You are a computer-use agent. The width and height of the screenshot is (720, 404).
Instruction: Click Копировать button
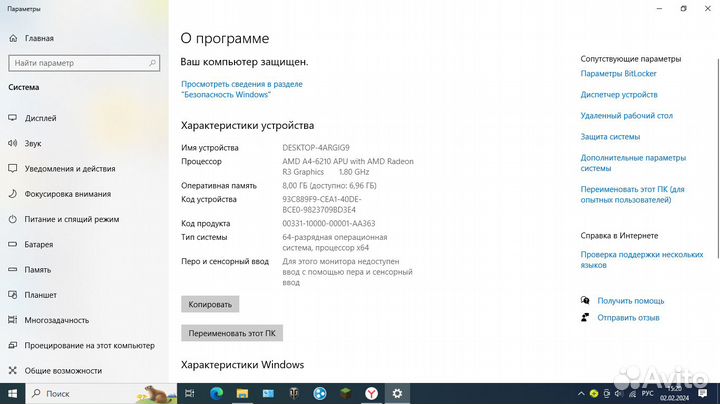tap(210, 304)
